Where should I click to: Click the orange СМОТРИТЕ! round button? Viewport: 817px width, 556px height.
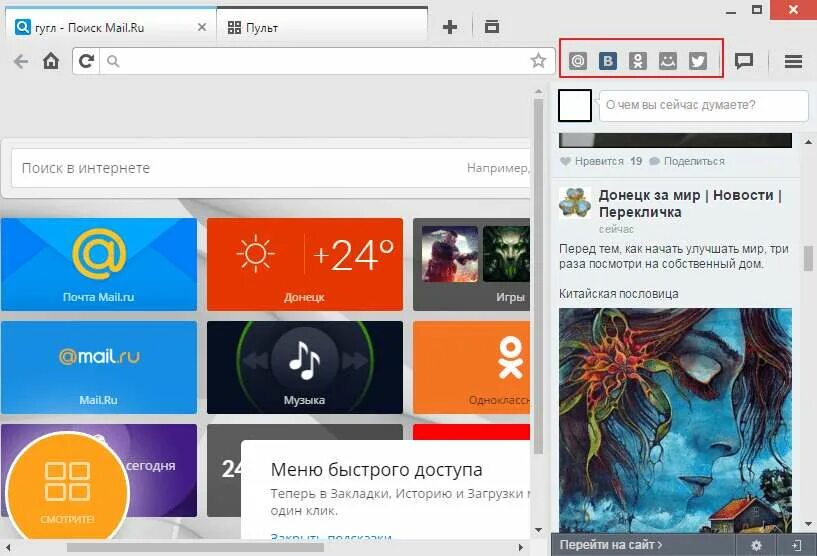(68, 489)
